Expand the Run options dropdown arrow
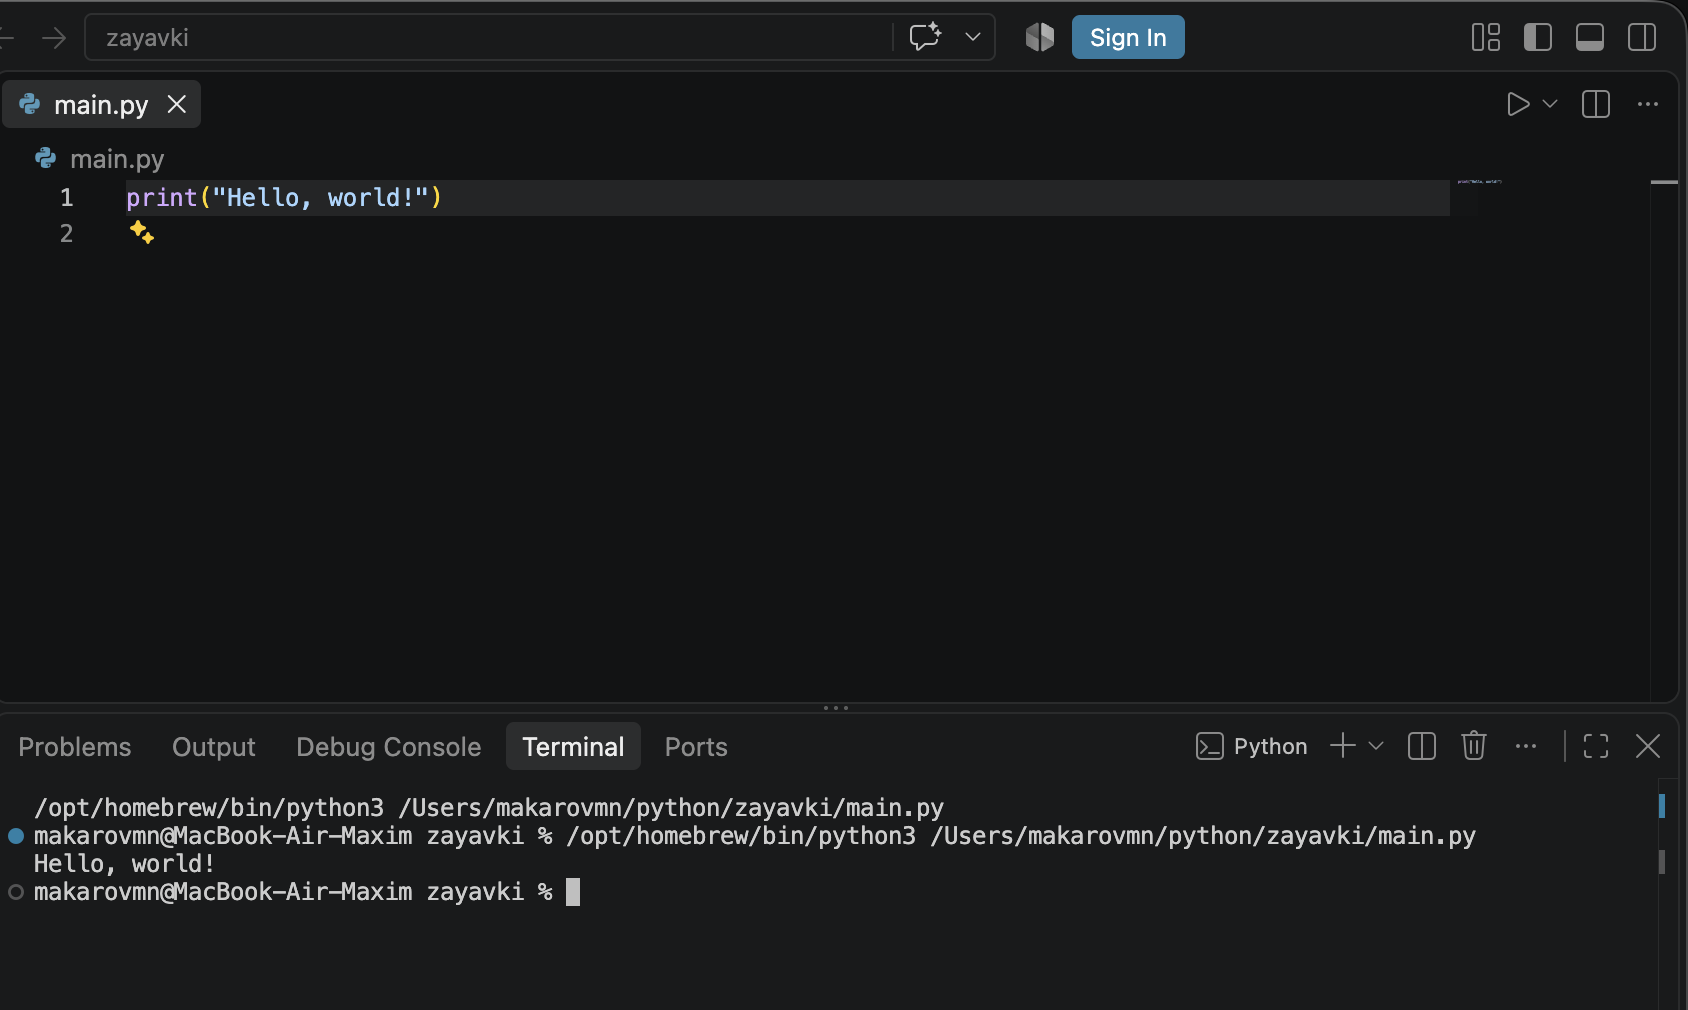Image resolution: width=1688 pixels, height=1010 pixels. 1550,104
